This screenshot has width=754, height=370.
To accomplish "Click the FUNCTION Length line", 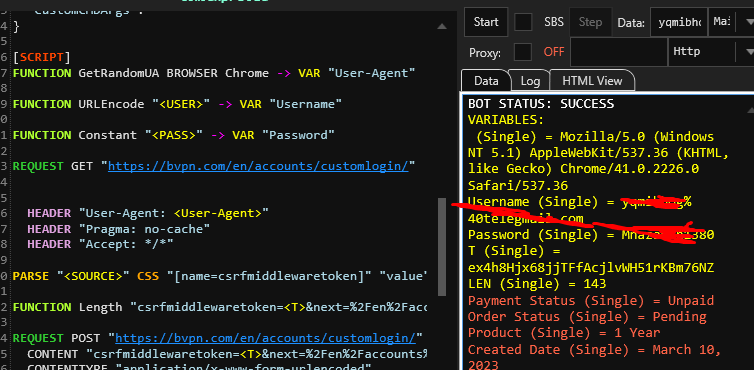I will 220,307.
